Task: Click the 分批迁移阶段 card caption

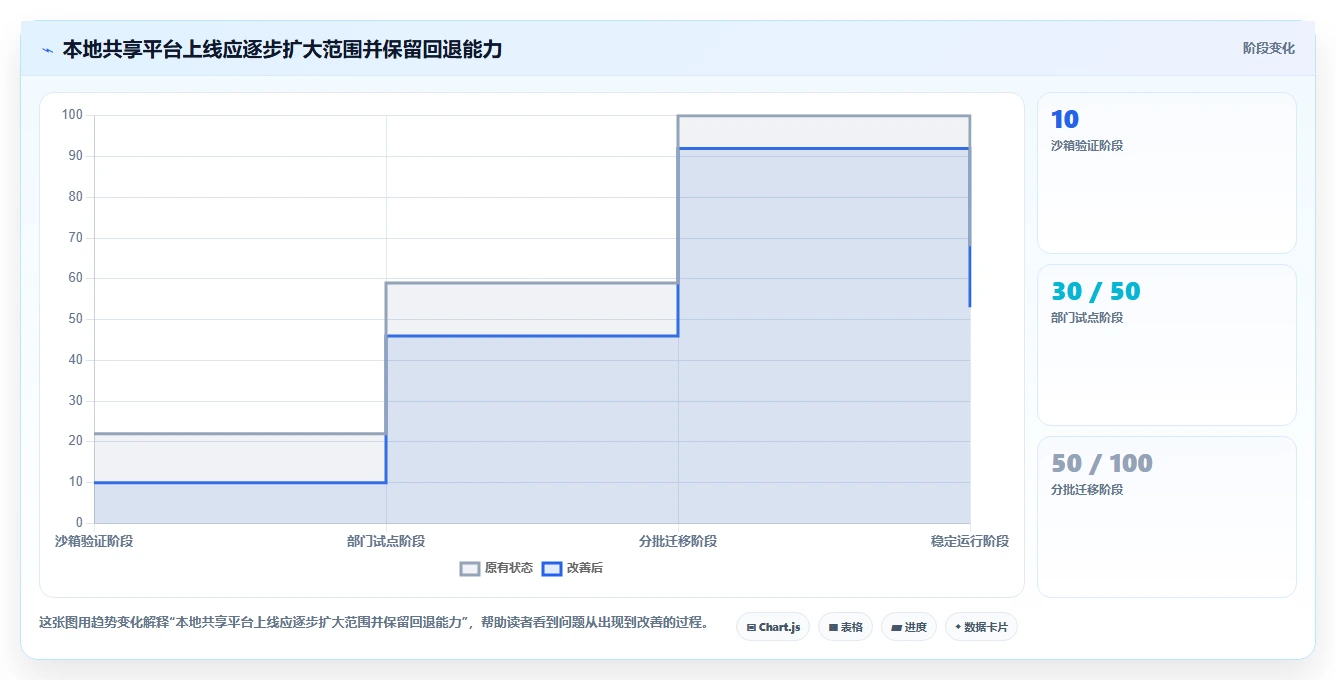Action: coord(1087,490)
